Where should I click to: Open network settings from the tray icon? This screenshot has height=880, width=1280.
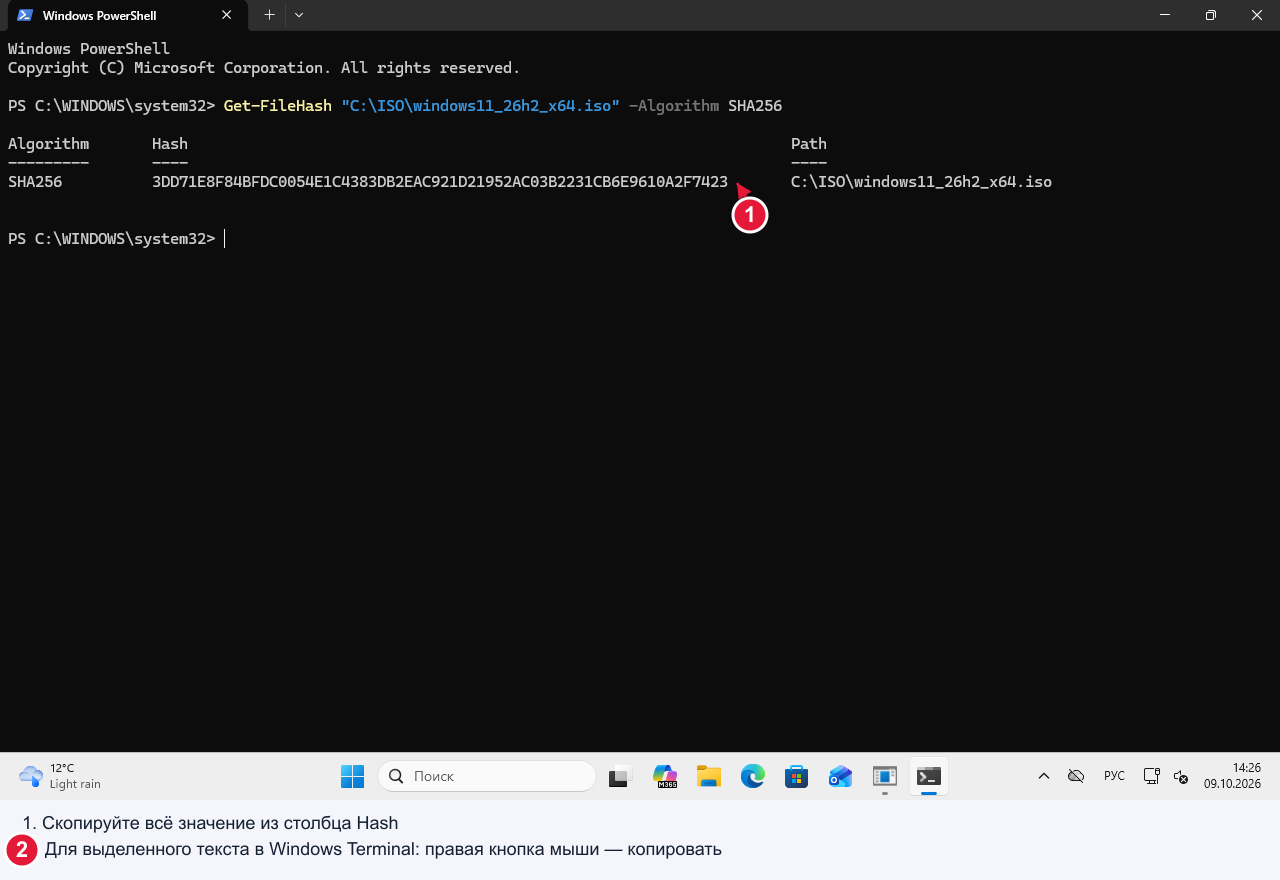click(1152, 776)
